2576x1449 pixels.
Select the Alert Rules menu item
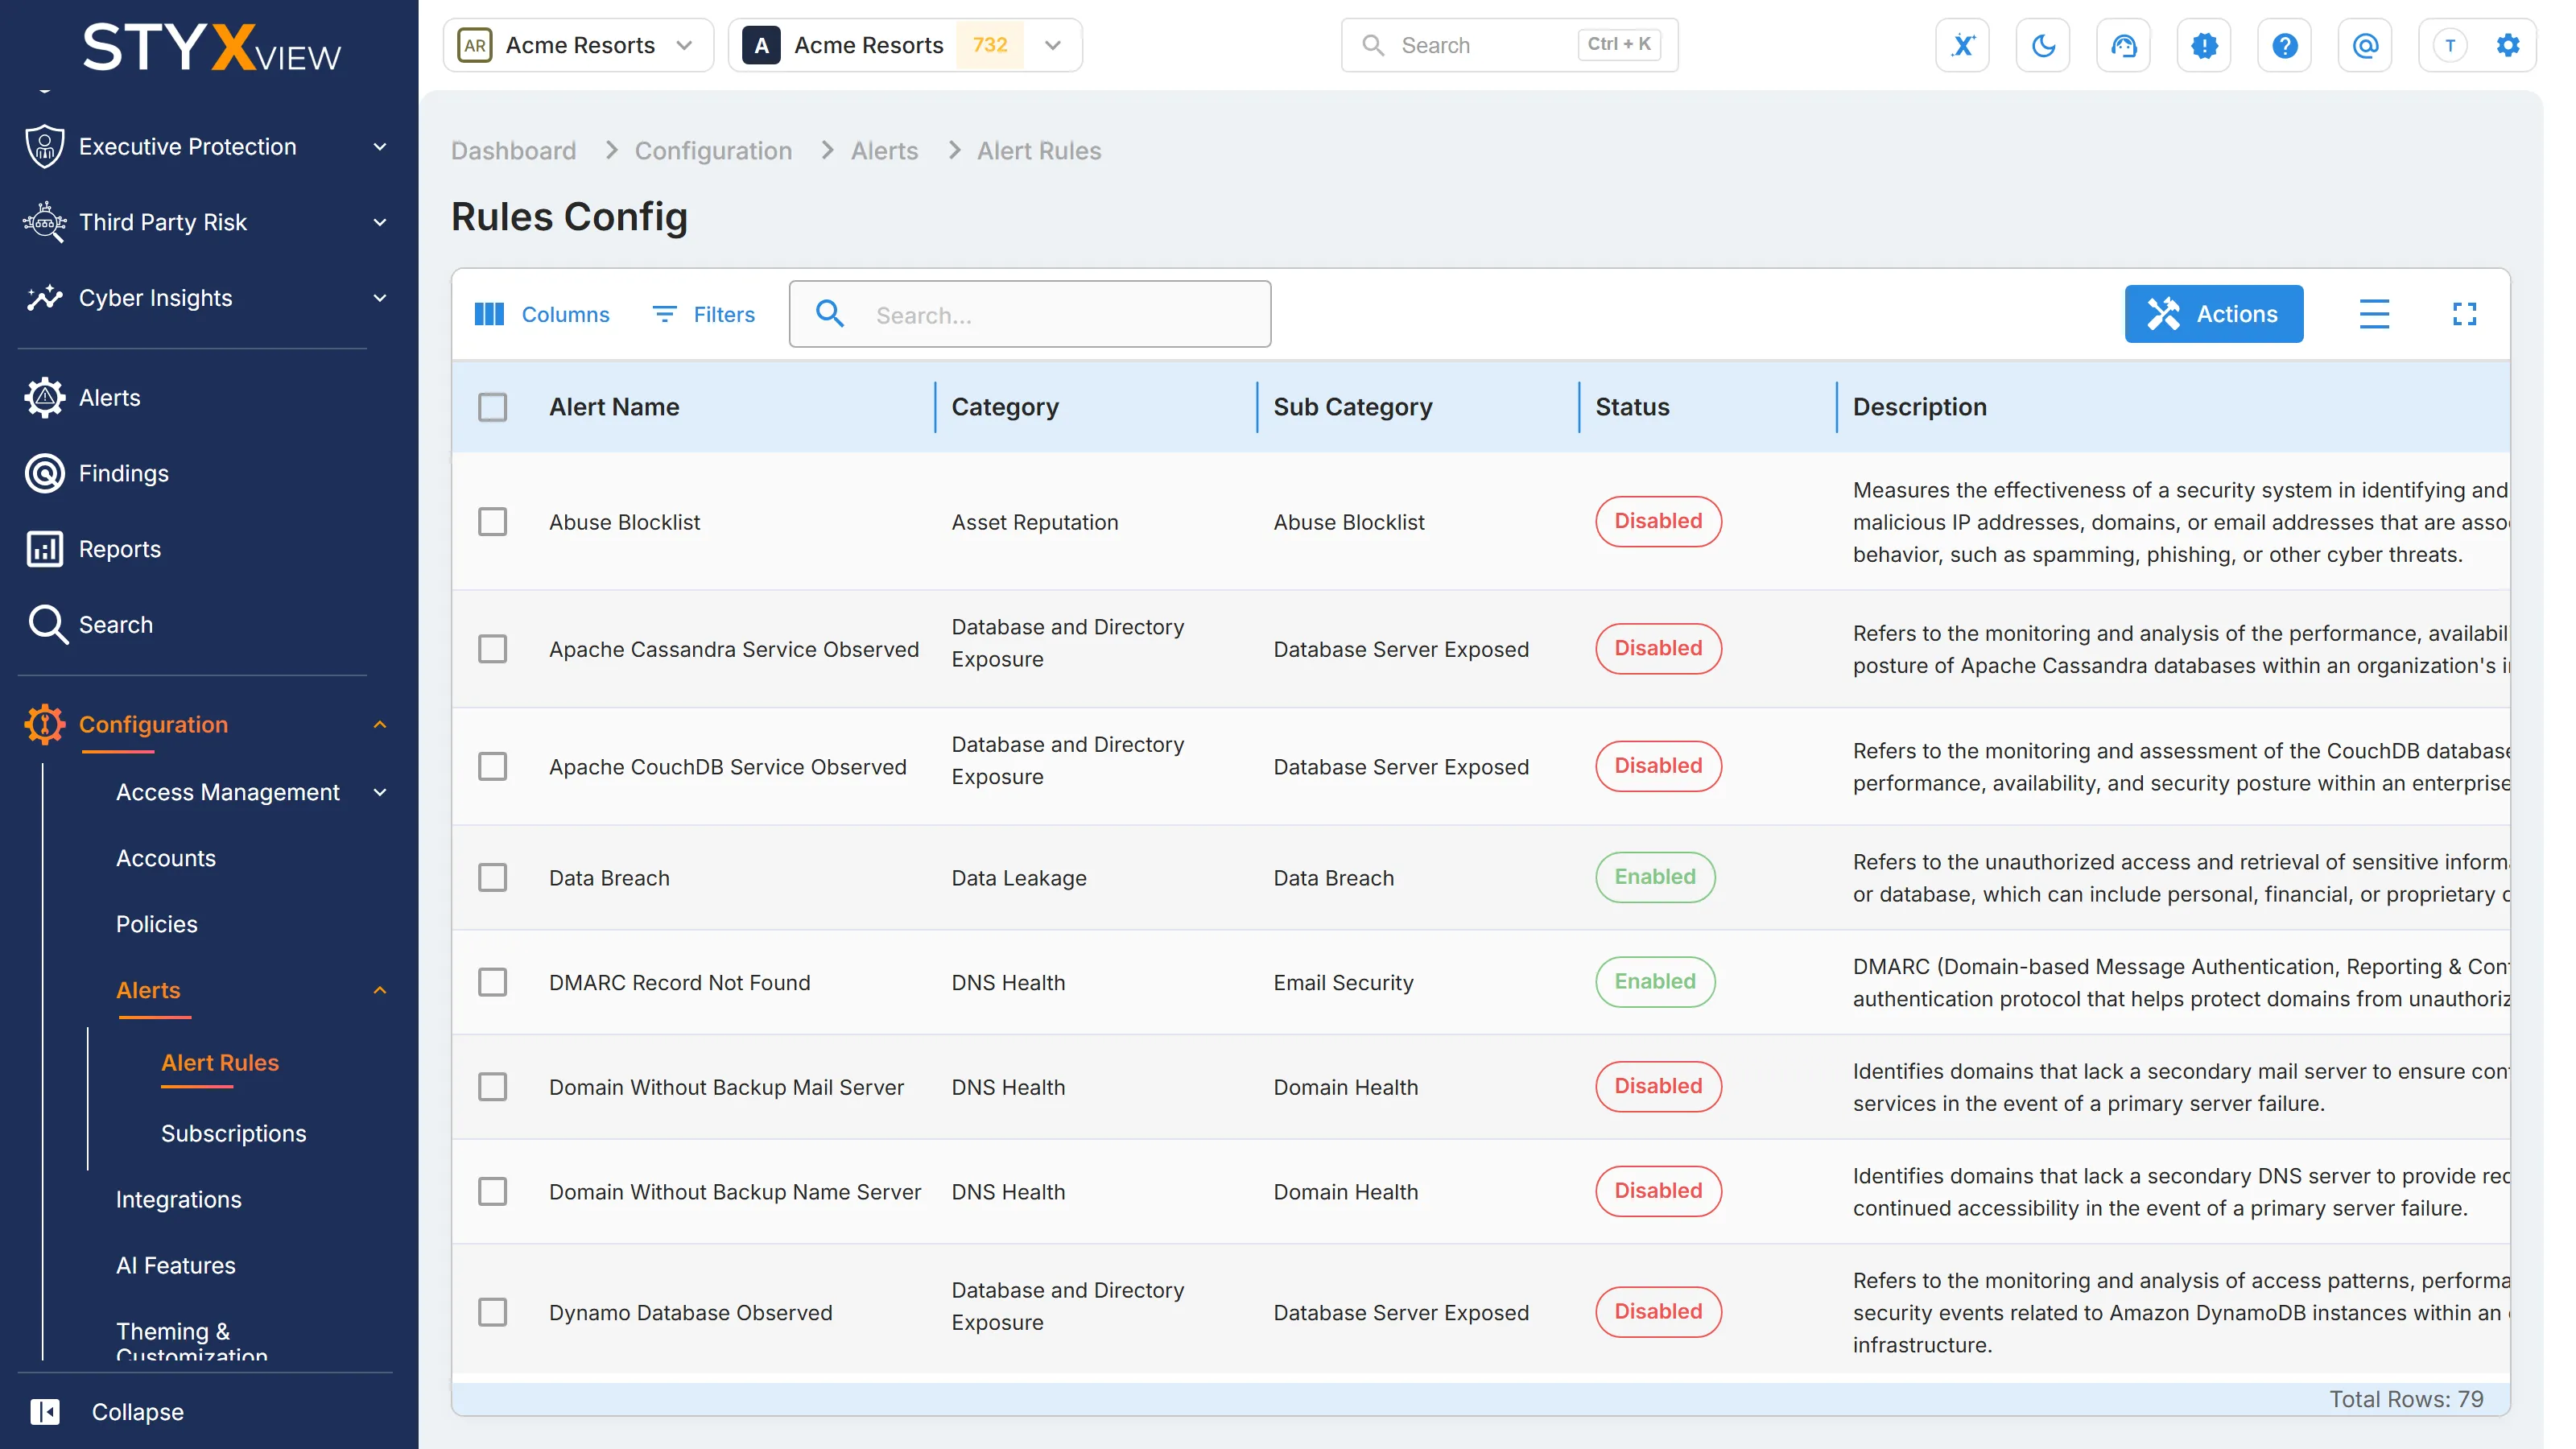pos(220,1062)
